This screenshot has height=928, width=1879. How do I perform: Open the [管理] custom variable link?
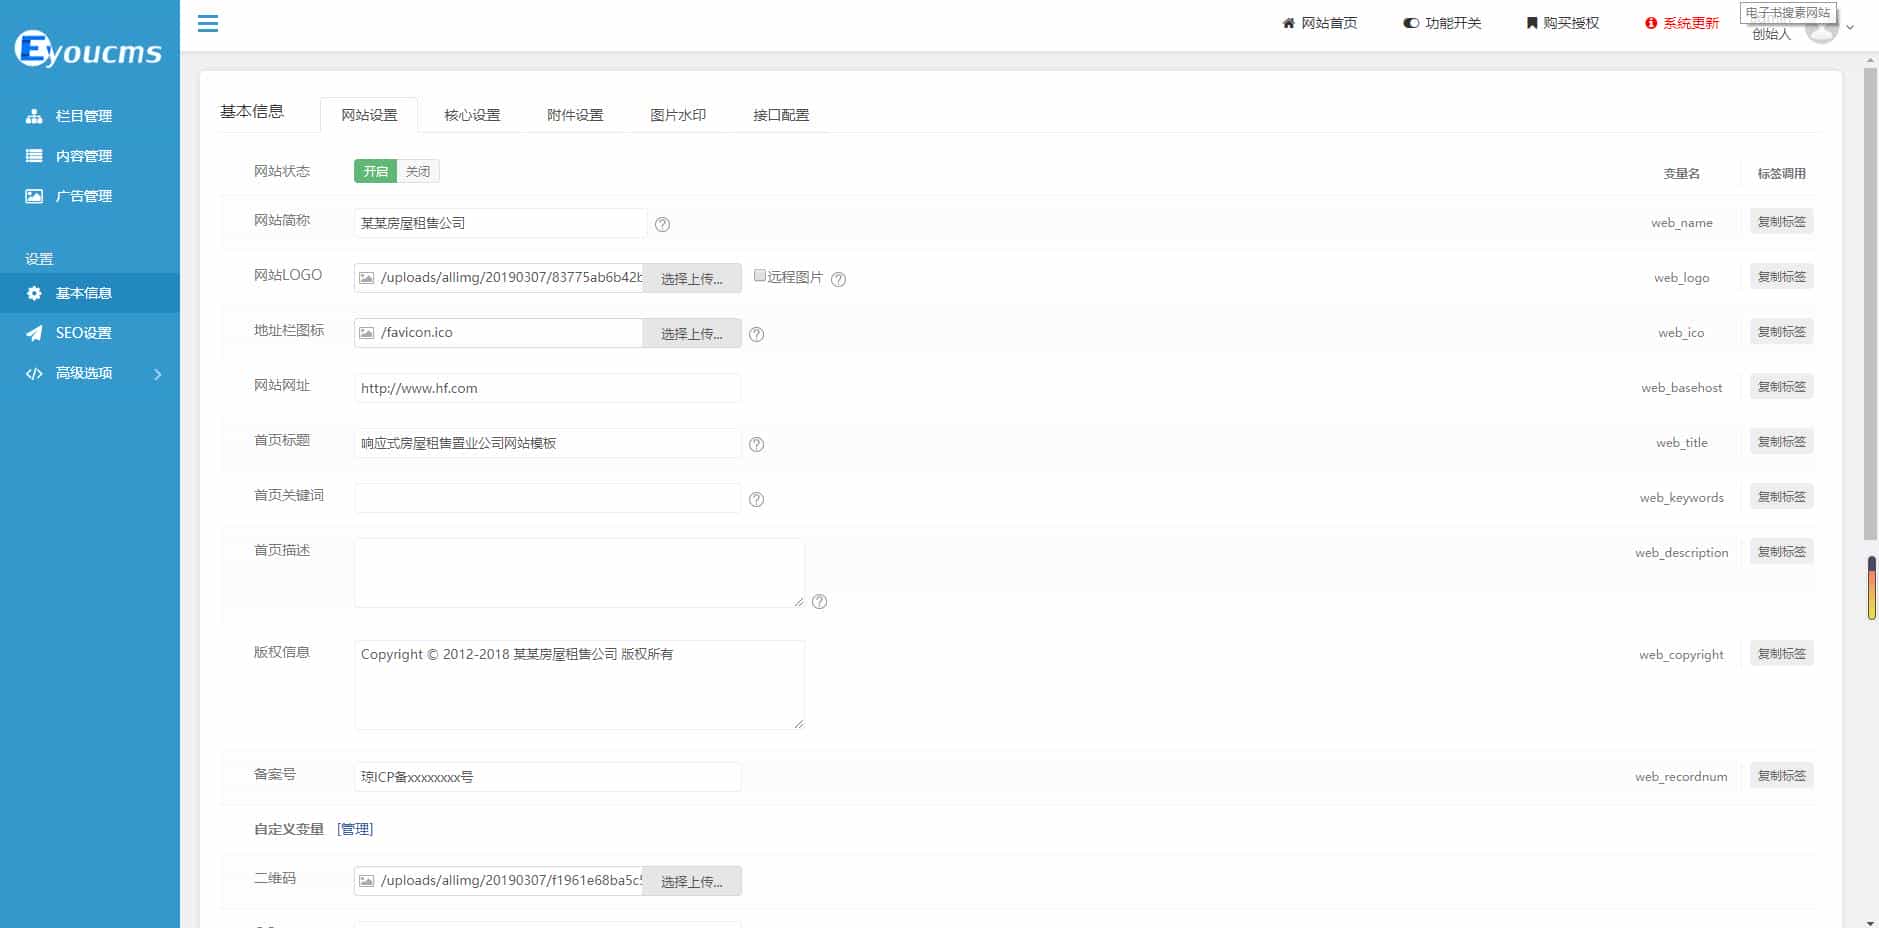point(355,829)
